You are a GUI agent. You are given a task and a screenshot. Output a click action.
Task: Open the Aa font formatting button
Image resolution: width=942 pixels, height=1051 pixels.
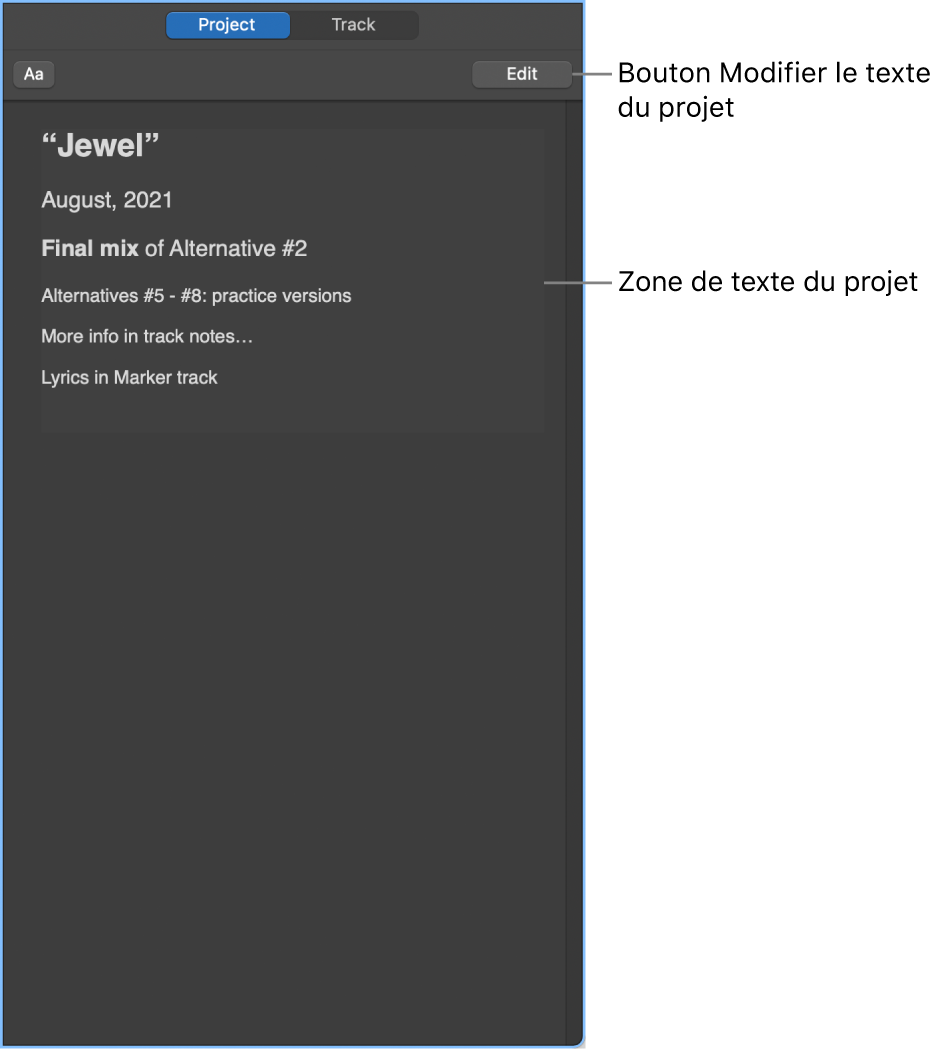click(x=34, y=74)
